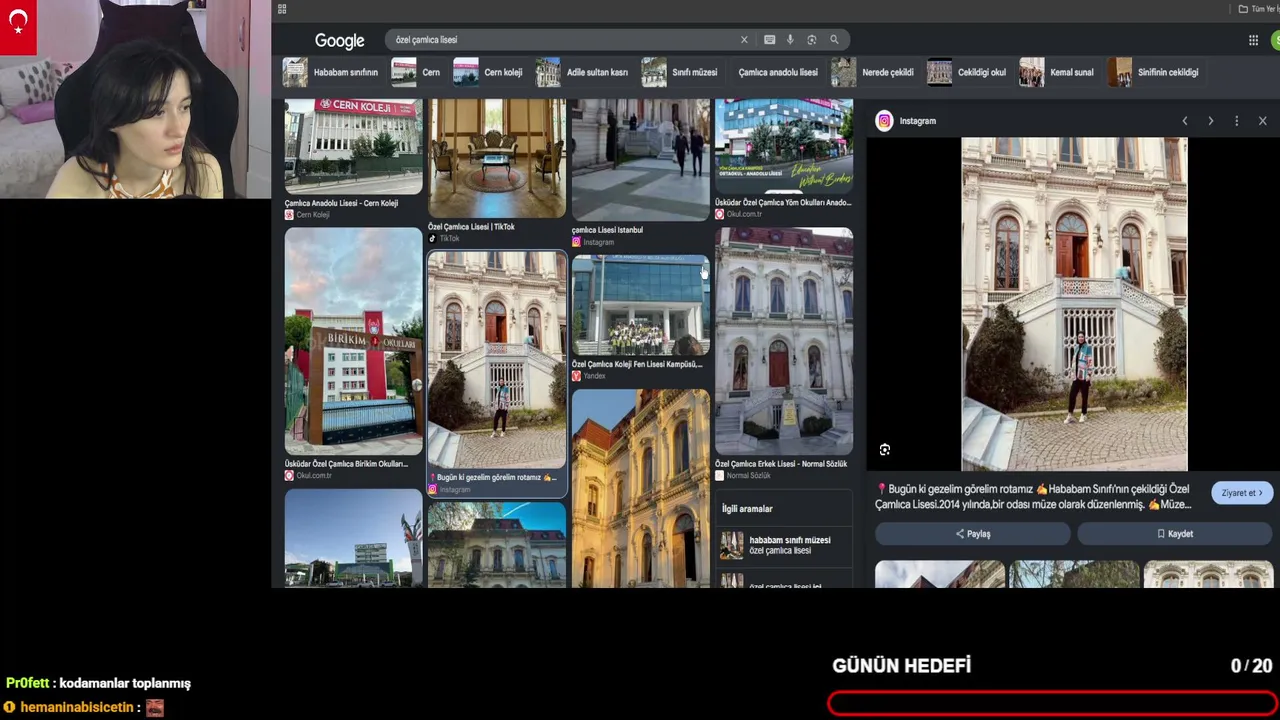The width and height of the screenshot is (1280, 720).
Task: Click the 'GÜNÜN HEDEFİ' stream goal text
Action: 901,666
